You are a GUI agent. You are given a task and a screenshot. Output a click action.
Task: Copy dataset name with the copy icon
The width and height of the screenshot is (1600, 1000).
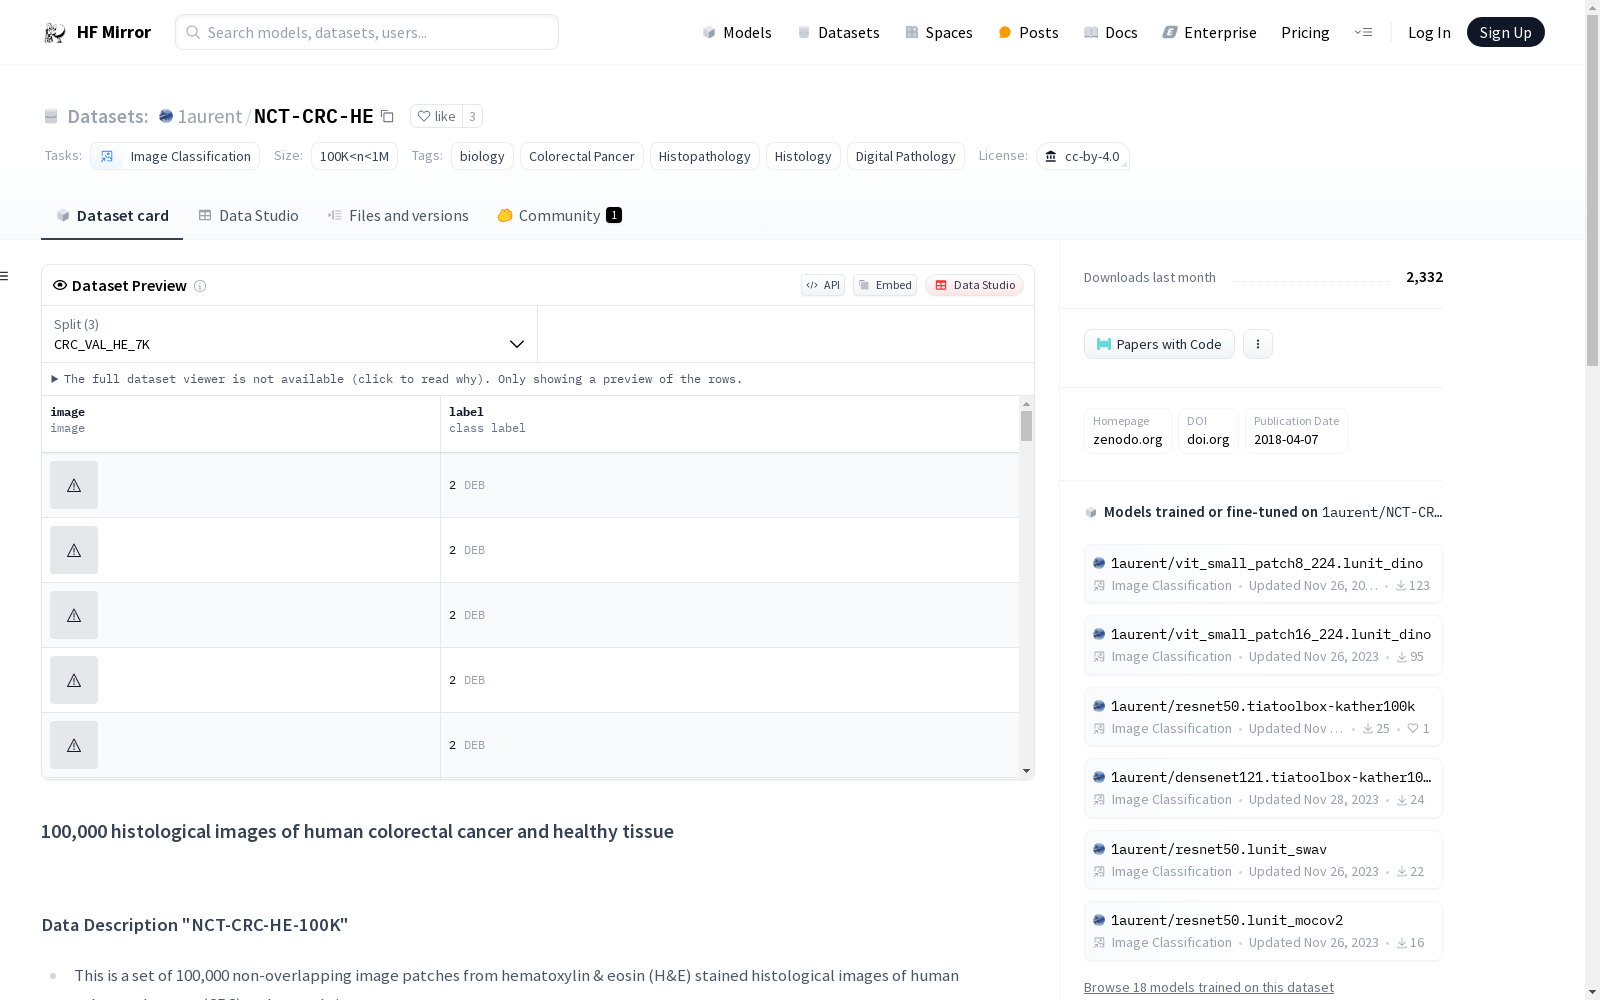click(387, 117)
